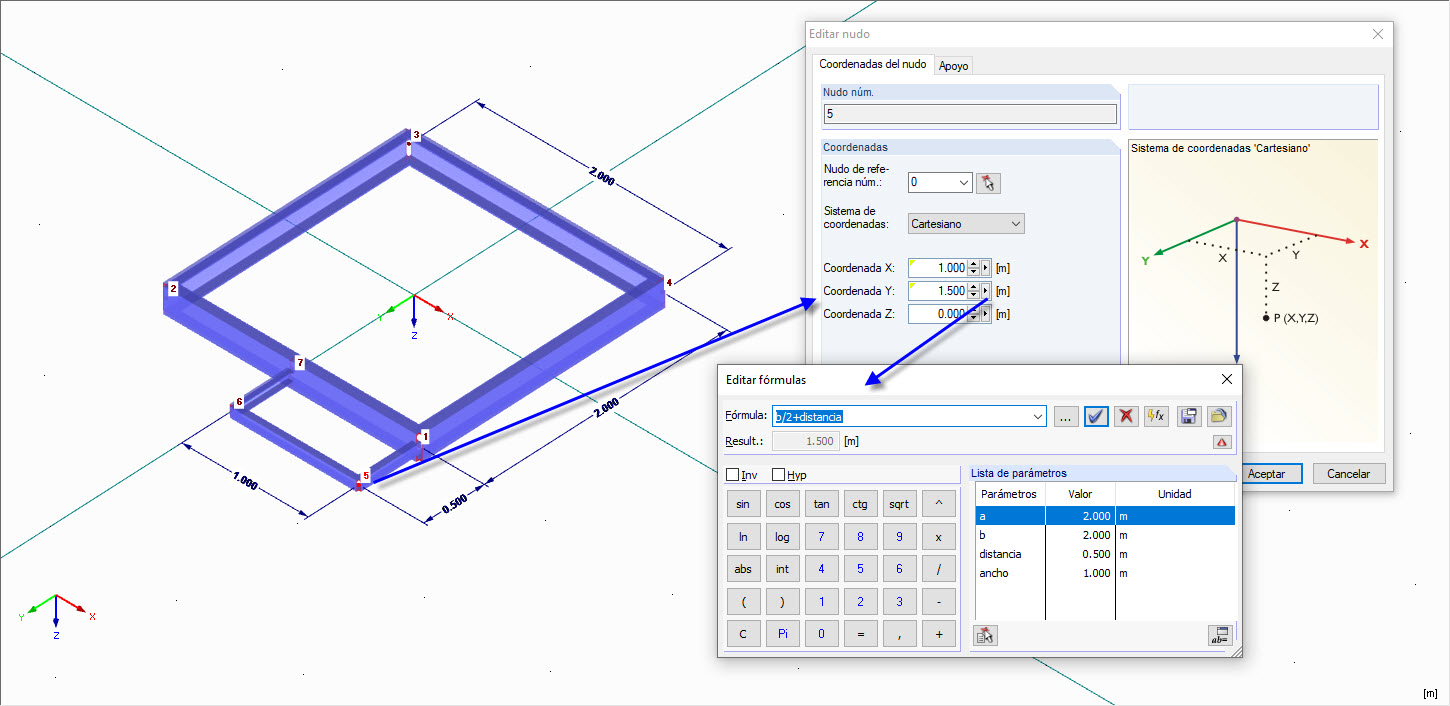This screenshot has height=706, width=1450.
Task: Click the Coordenada Y value field
Action: click(x=938, y=291)
